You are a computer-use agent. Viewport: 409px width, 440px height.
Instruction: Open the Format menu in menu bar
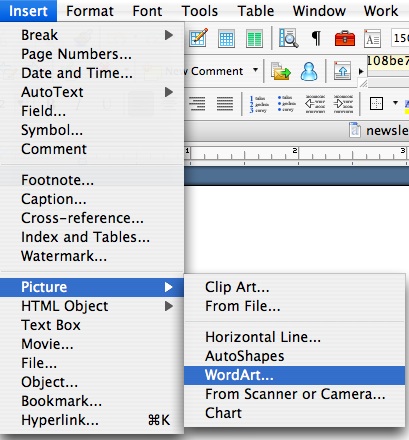(90, 11)
